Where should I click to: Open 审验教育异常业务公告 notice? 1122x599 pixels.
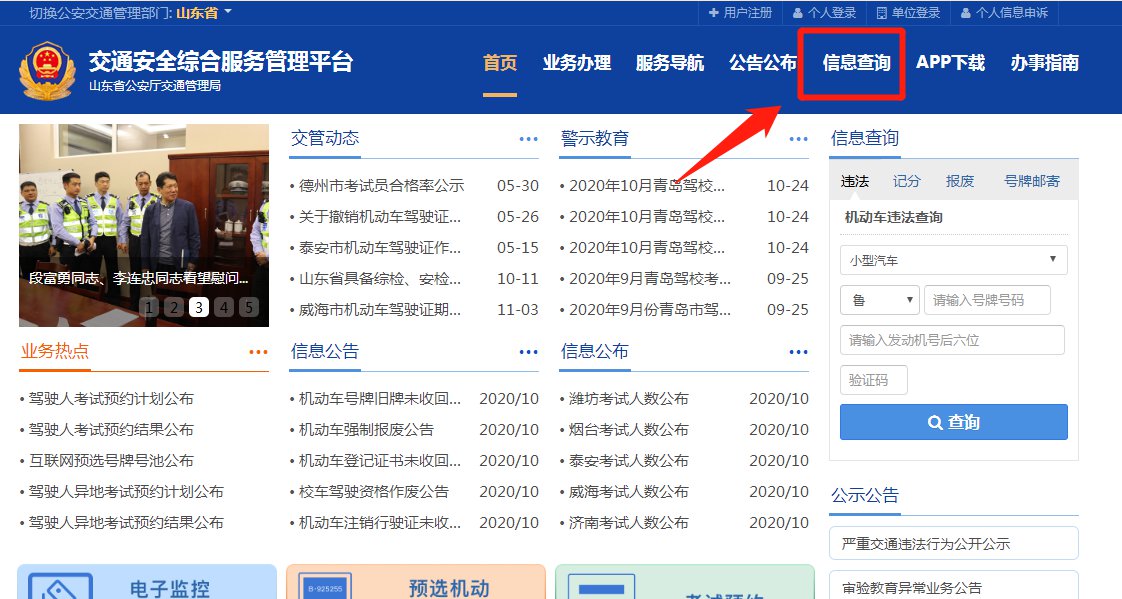pos(953,587)
